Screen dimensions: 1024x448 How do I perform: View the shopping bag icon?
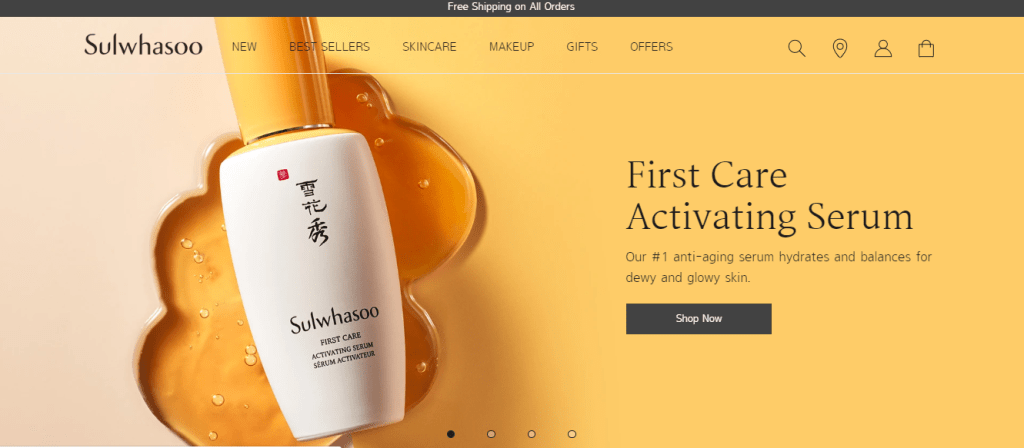(x=926, y=48)
